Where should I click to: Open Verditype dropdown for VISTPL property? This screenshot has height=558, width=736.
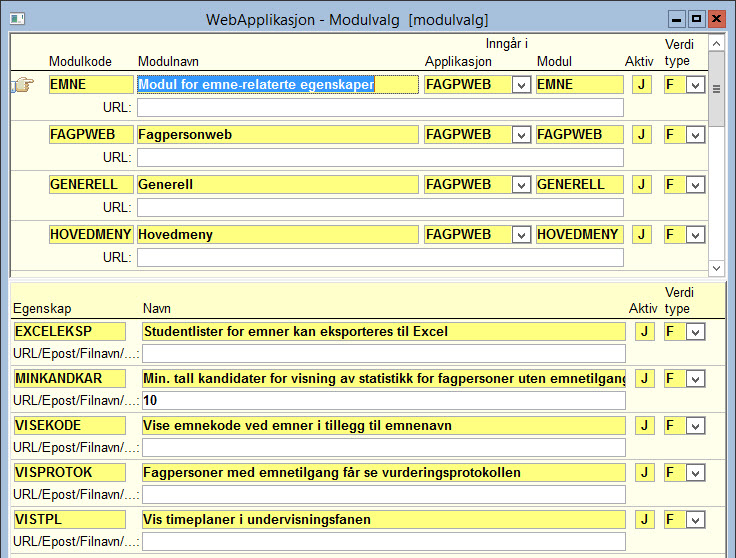695,520
